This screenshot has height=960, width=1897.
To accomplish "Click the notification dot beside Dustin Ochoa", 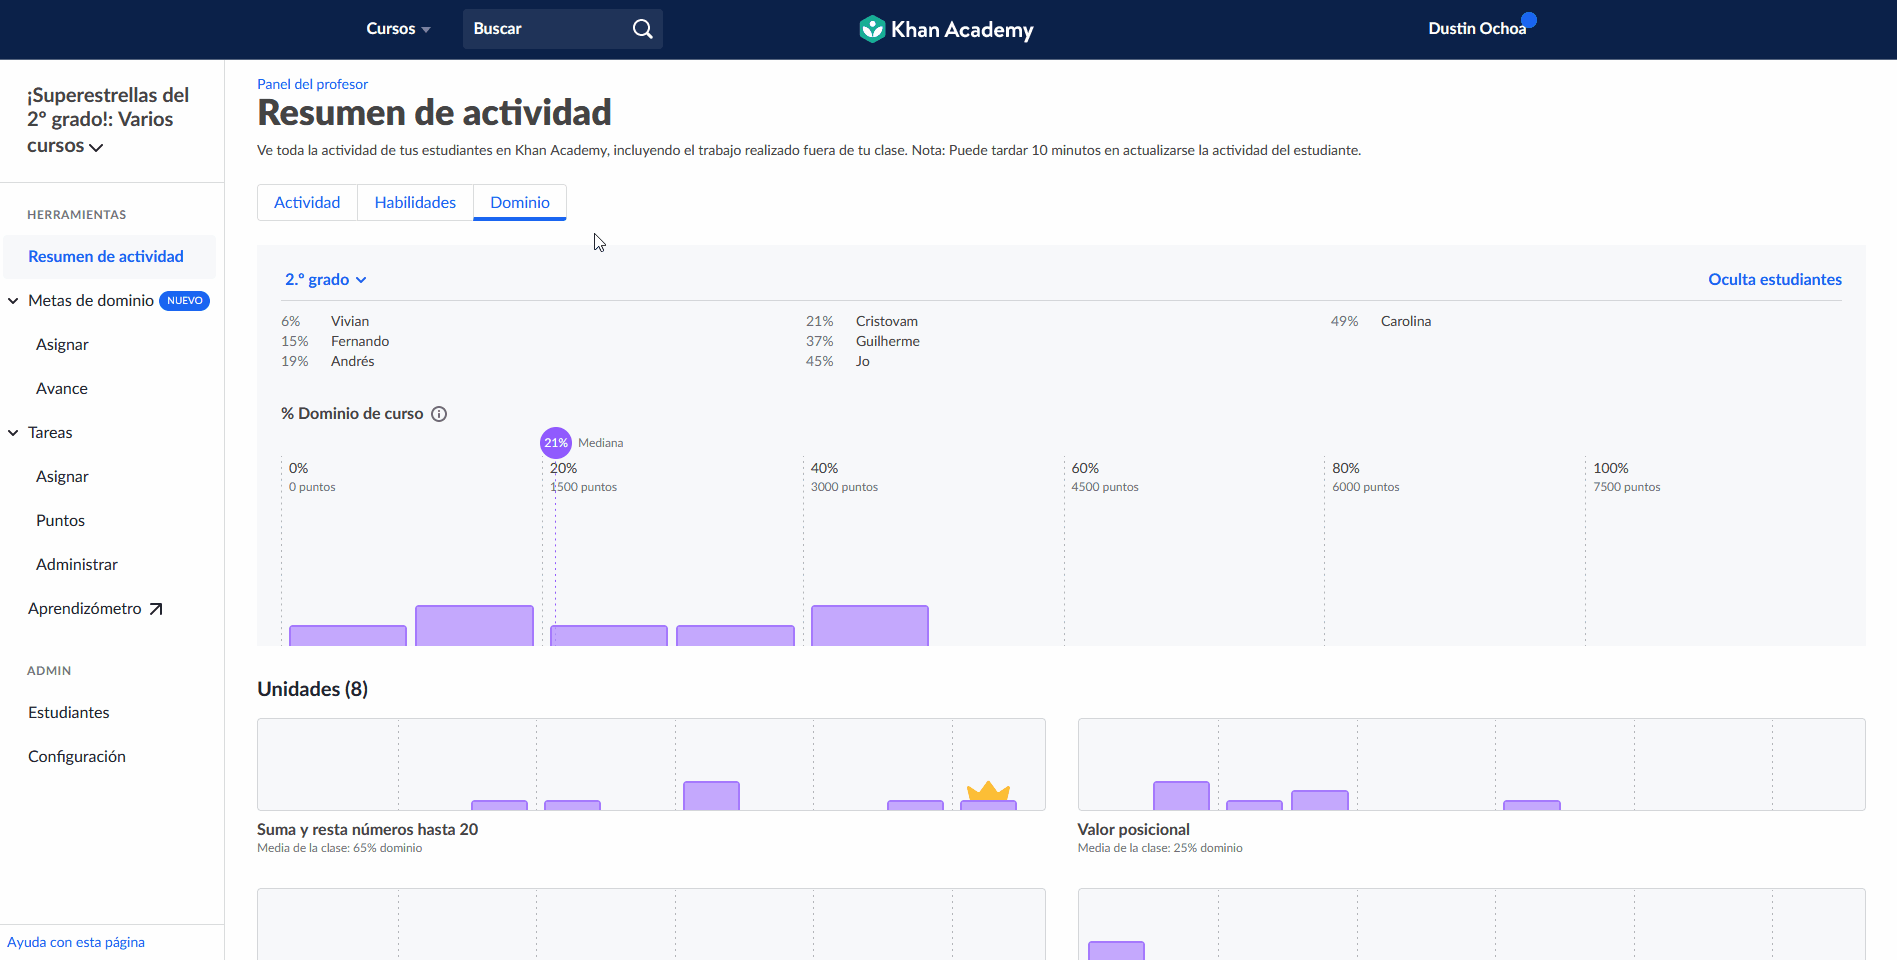I will [1529, 19].
